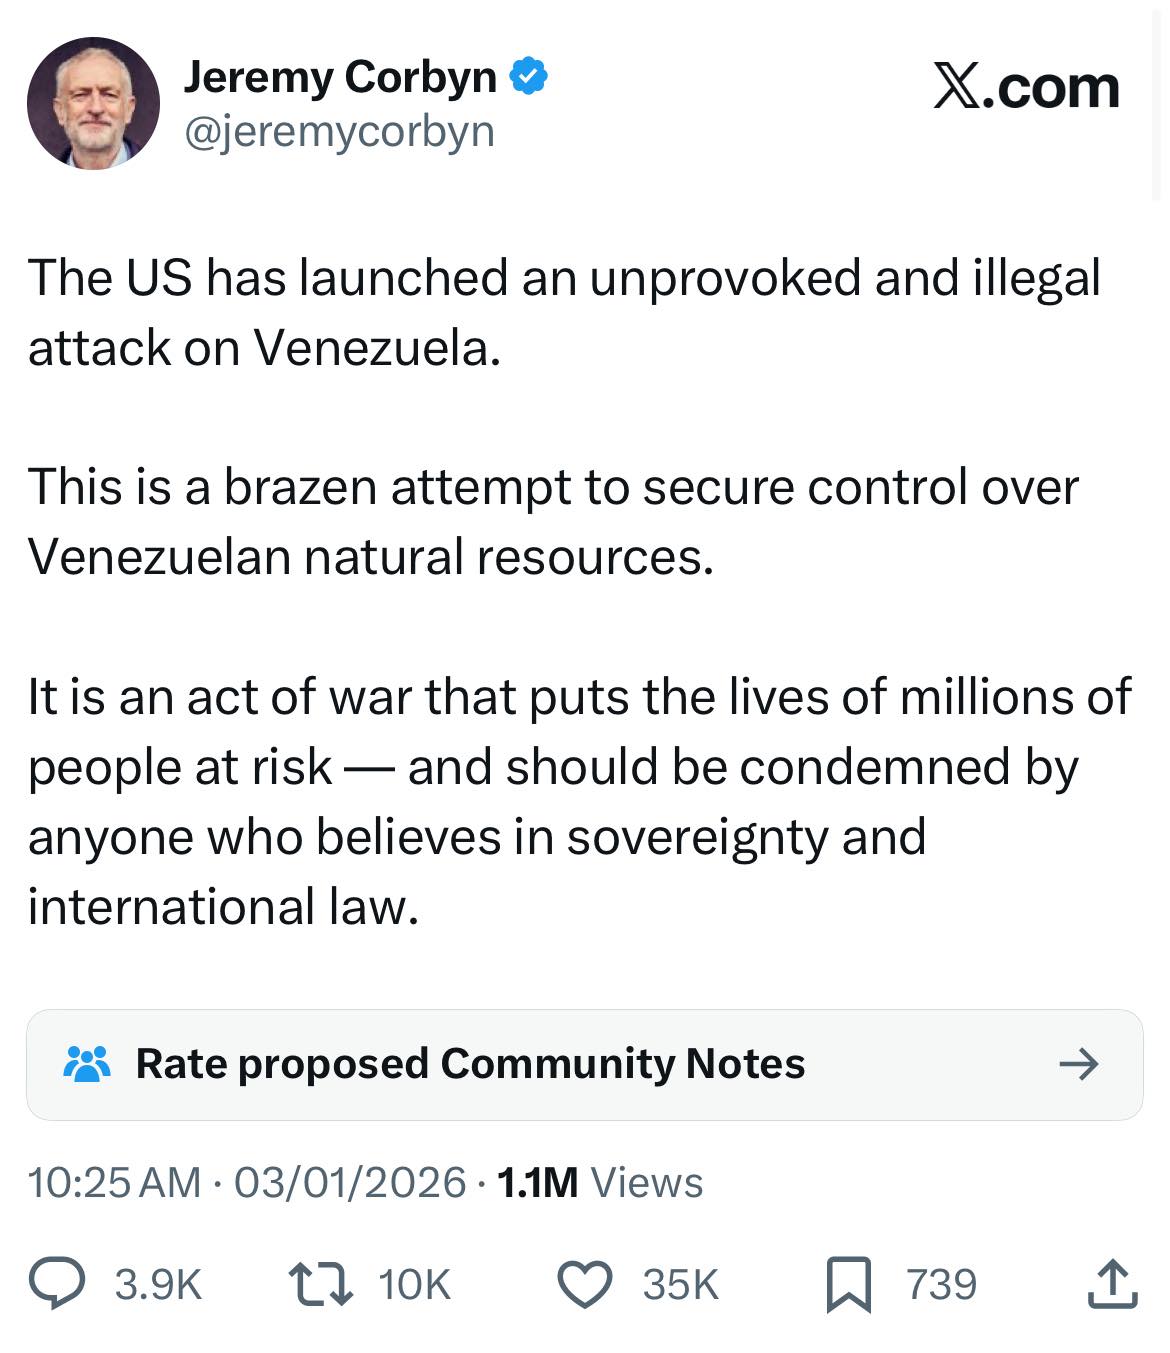
Task: Click the @jeremycorbyn handle
Action: (338, 130)
